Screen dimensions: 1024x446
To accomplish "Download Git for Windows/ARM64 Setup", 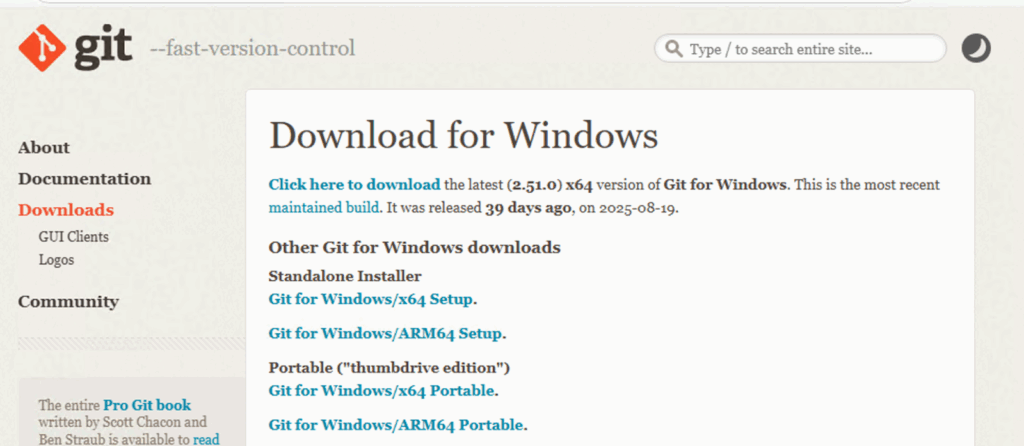I will pyautogui.click(x=385, y=334).
